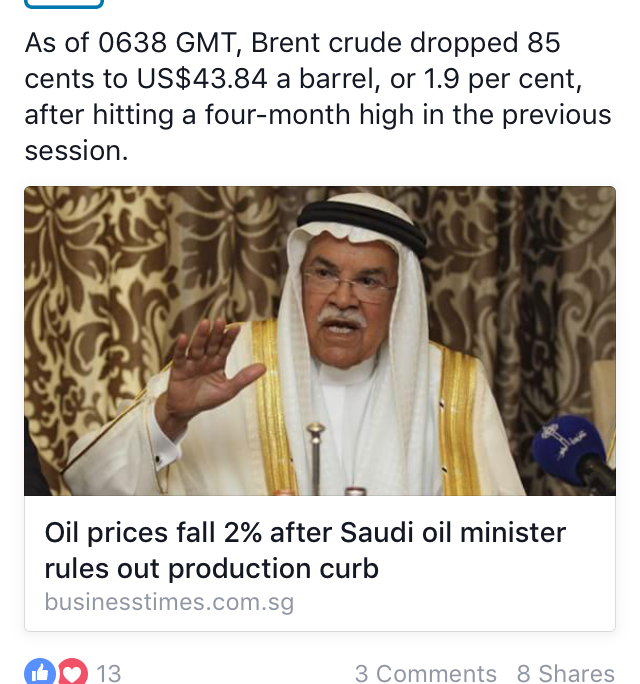Open the oil minister article photo
This screenshot has height=684, width=640.
320,340
